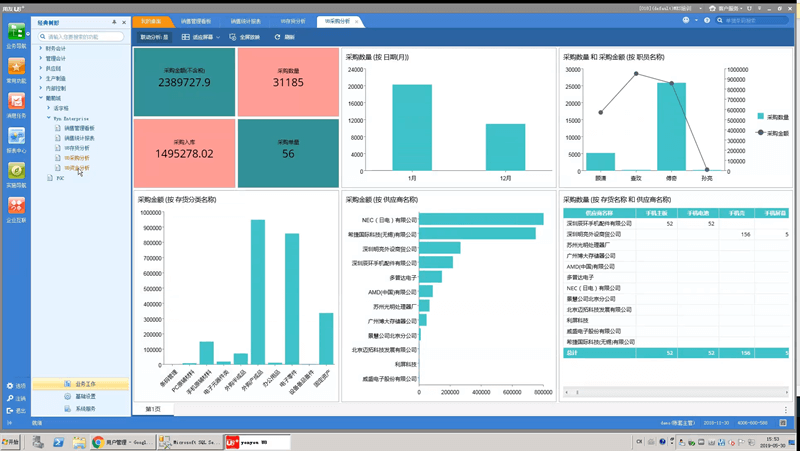Expand 管理会计 tree node

pos(41,58)
